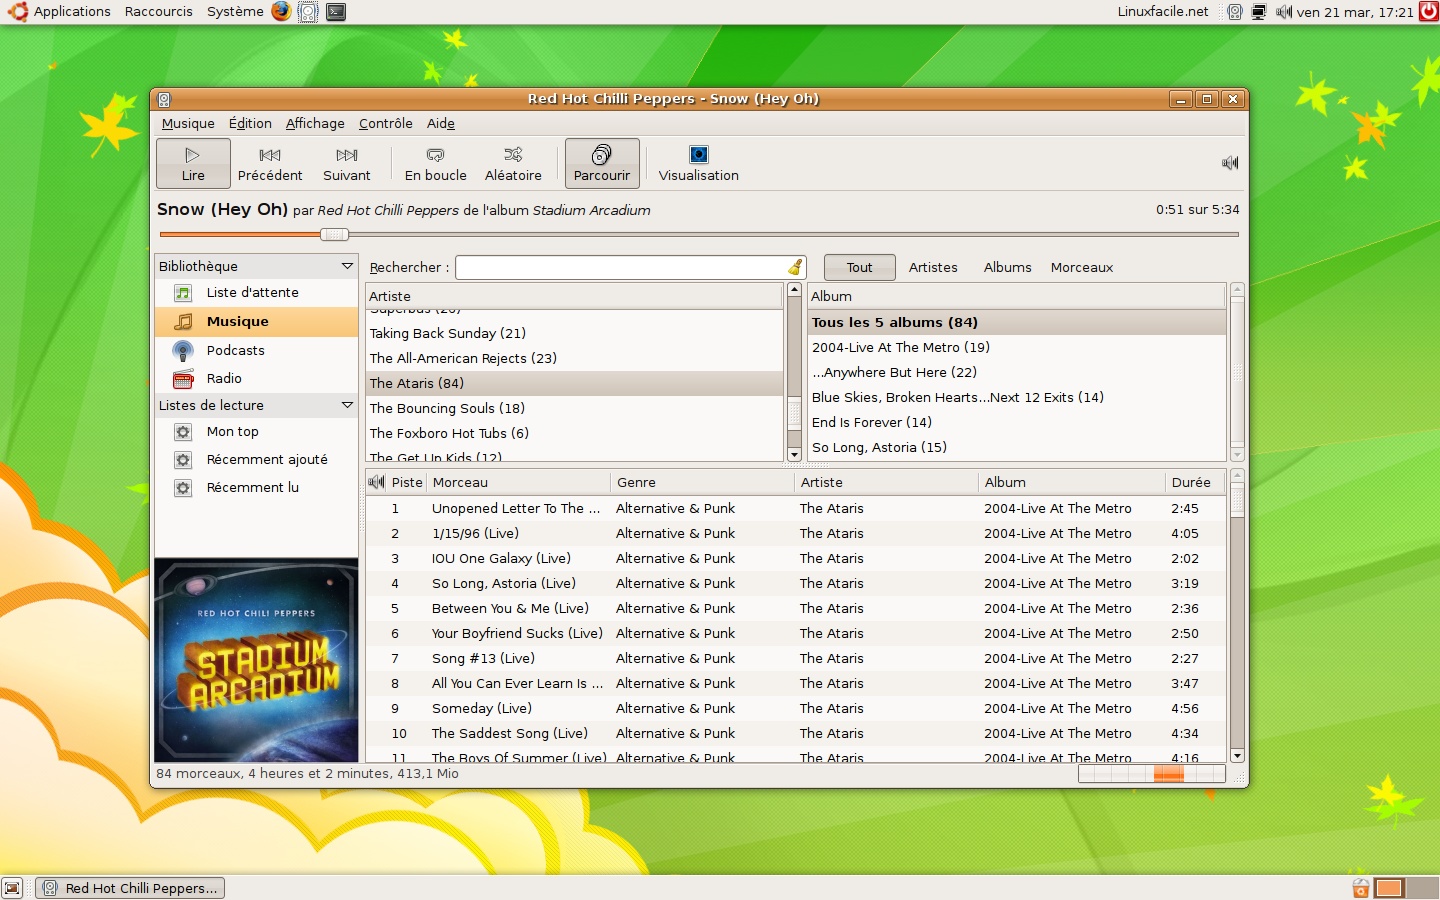Open the Mon top playlist
Image resolution: width=1440 pixels, height=900 pixels.
(256, 432)
